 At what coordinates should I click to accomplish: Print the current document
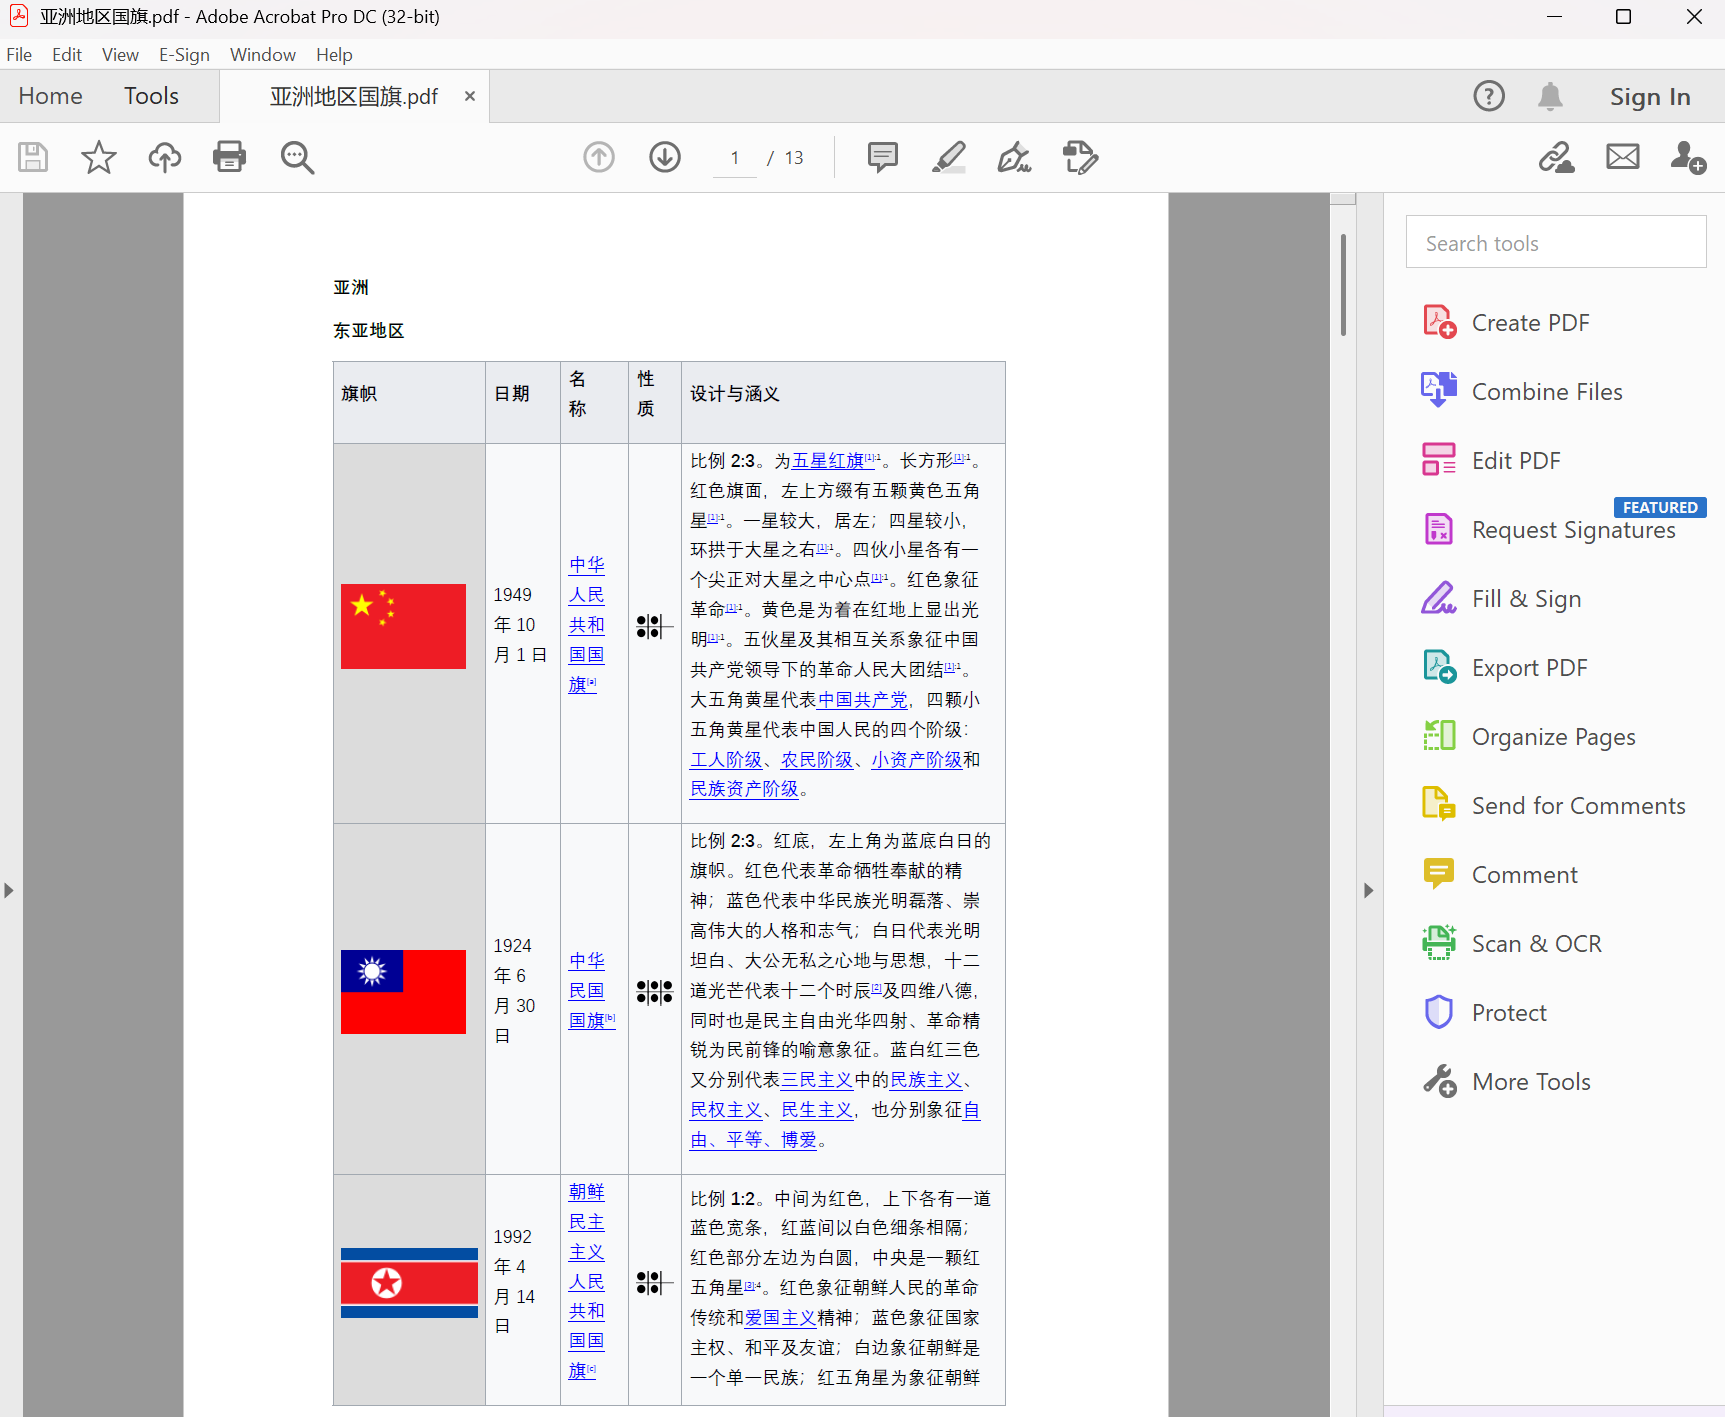coord(229,157)
